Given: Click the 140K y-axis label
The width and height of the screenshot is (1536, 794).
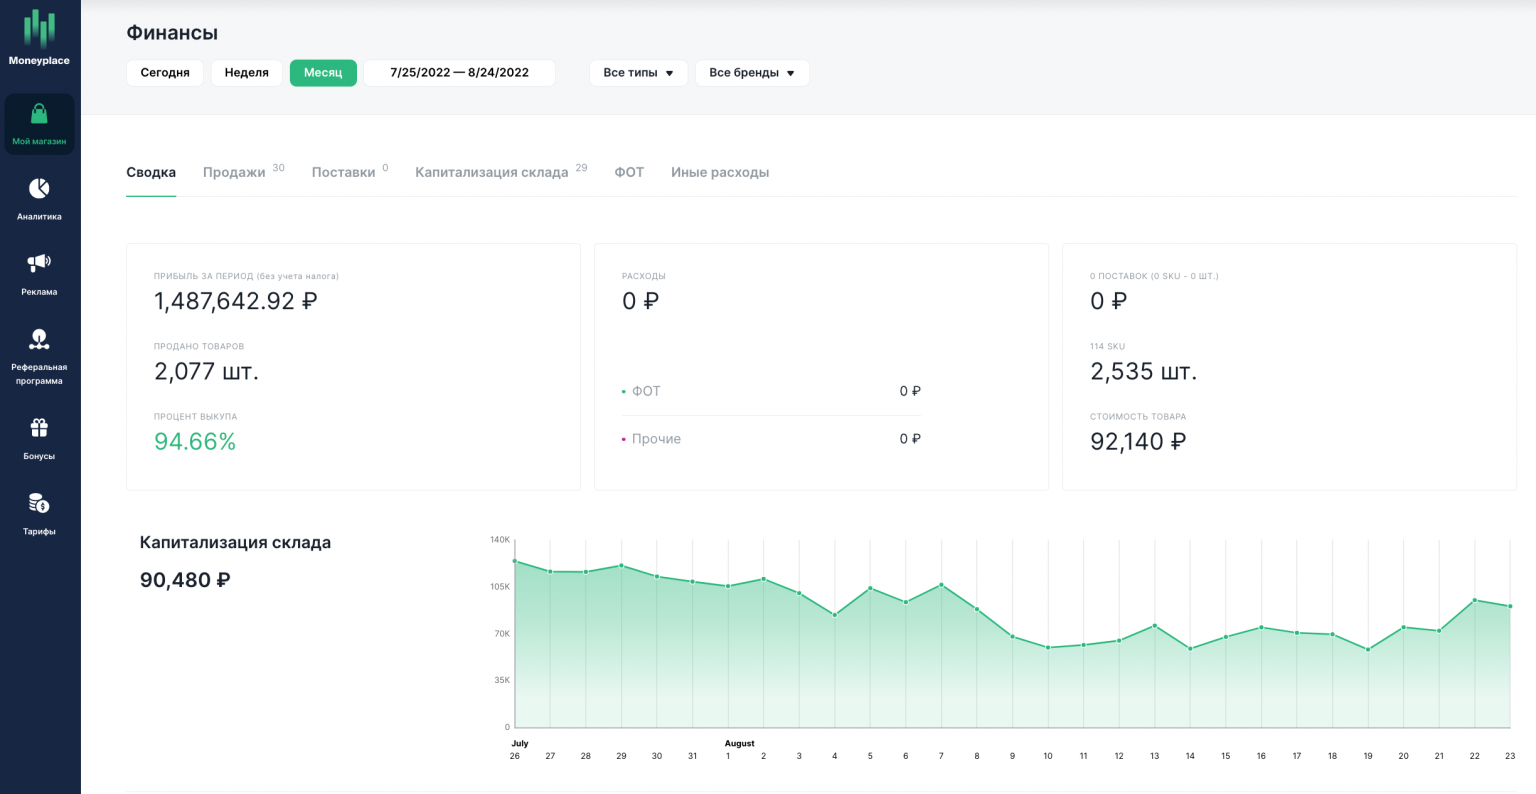Looking at the screenshot, I should pos(500,540).
